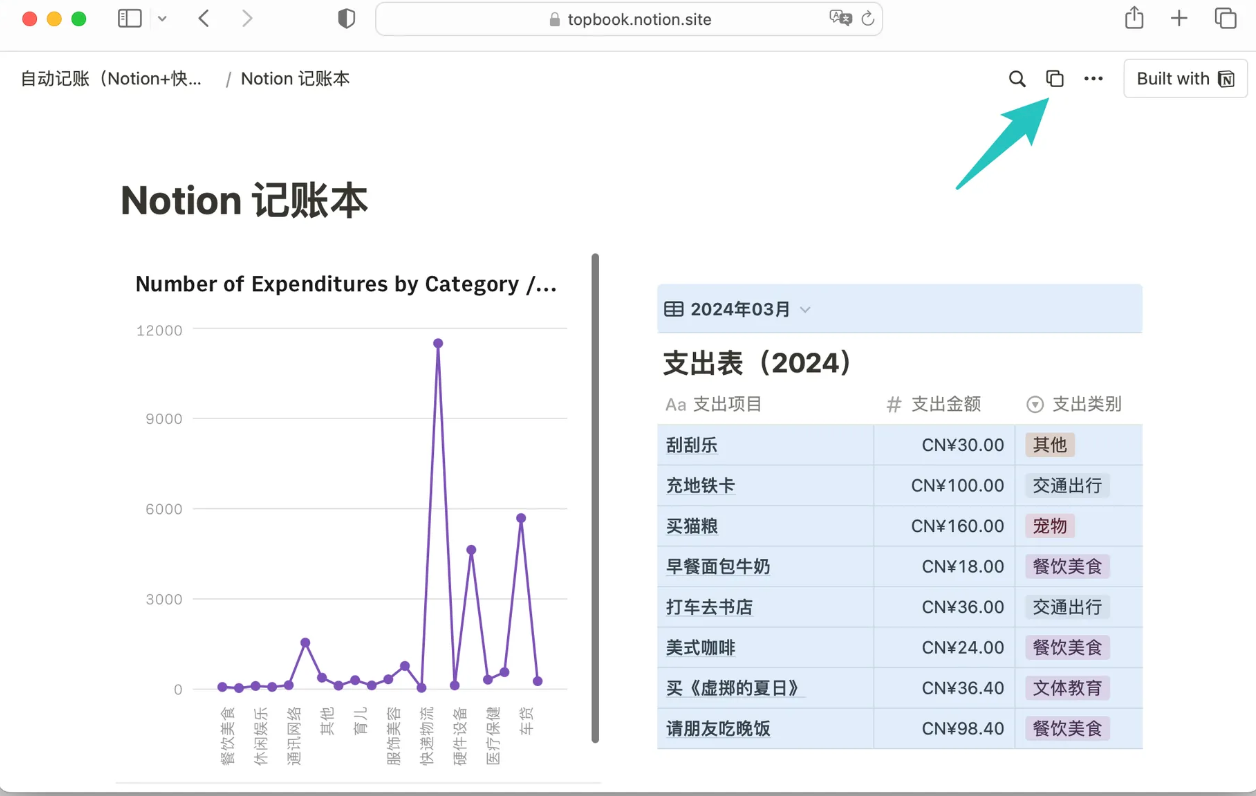Open the Notion 记账本 breadcrumb
The image size is (1256, 796).
pos(295,79)
